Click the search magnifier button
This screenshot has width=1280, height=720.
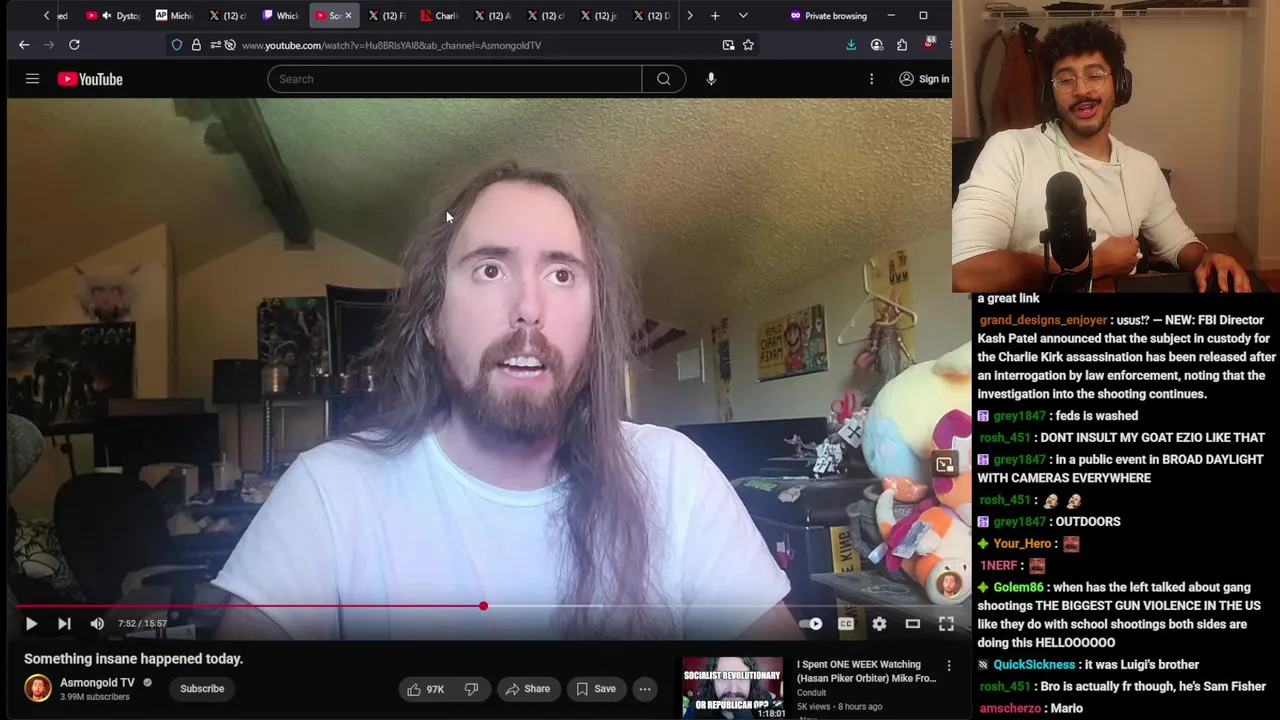[664, 79]
